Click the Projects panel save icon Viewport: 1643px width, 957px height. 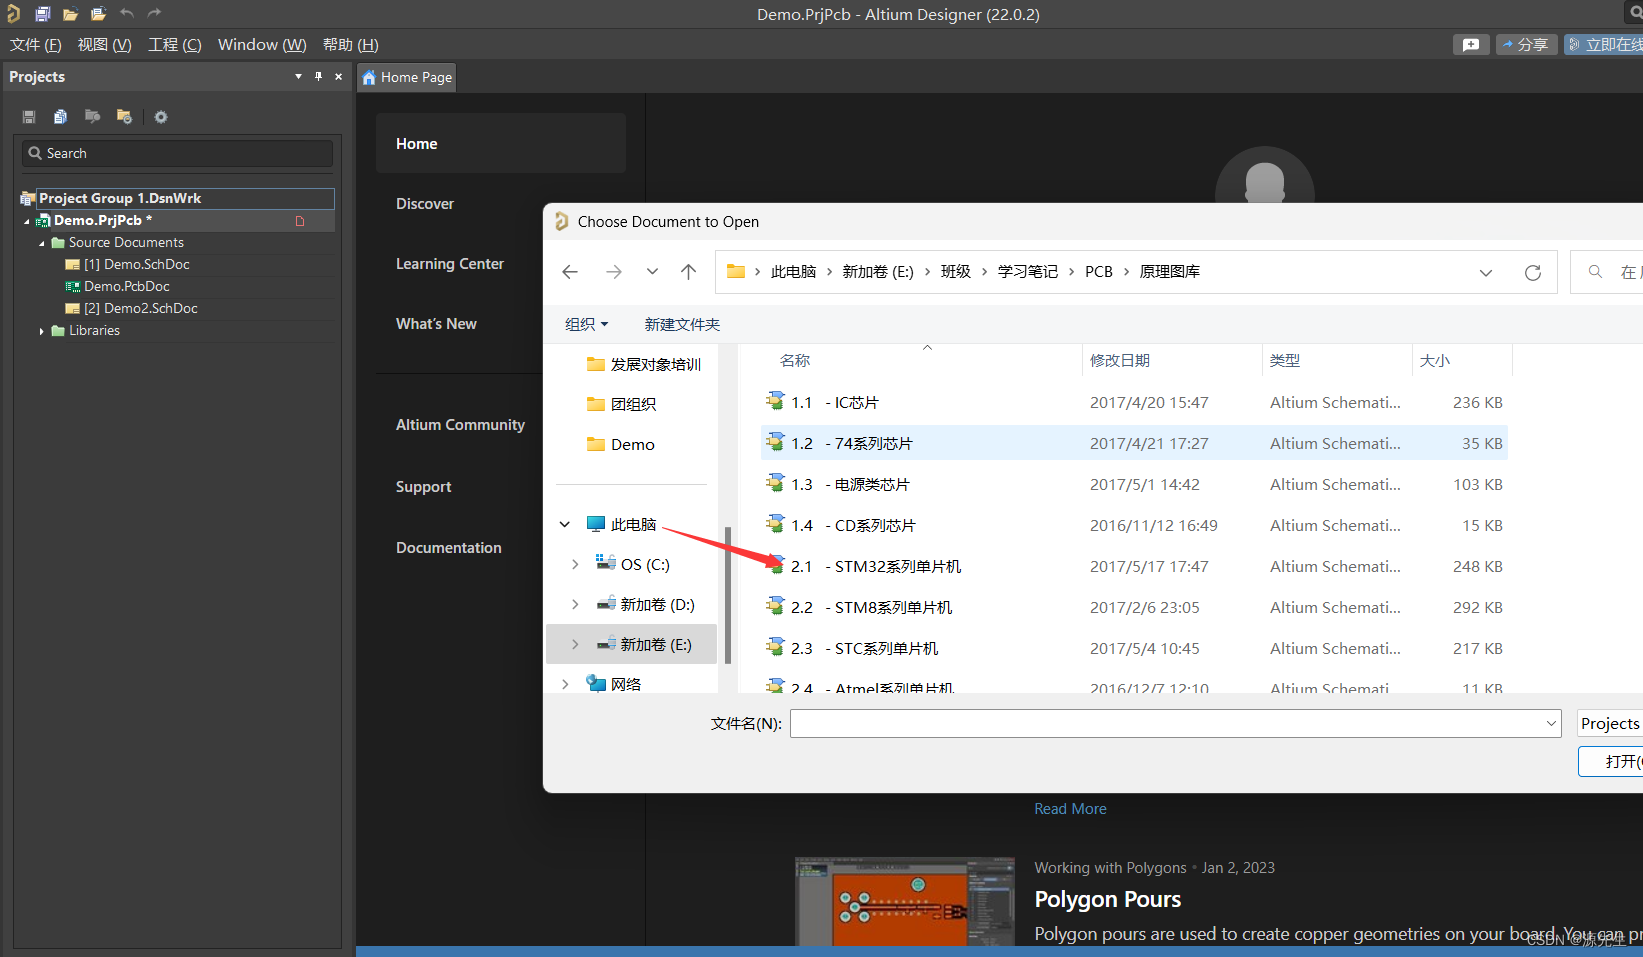tap(29, 117)
